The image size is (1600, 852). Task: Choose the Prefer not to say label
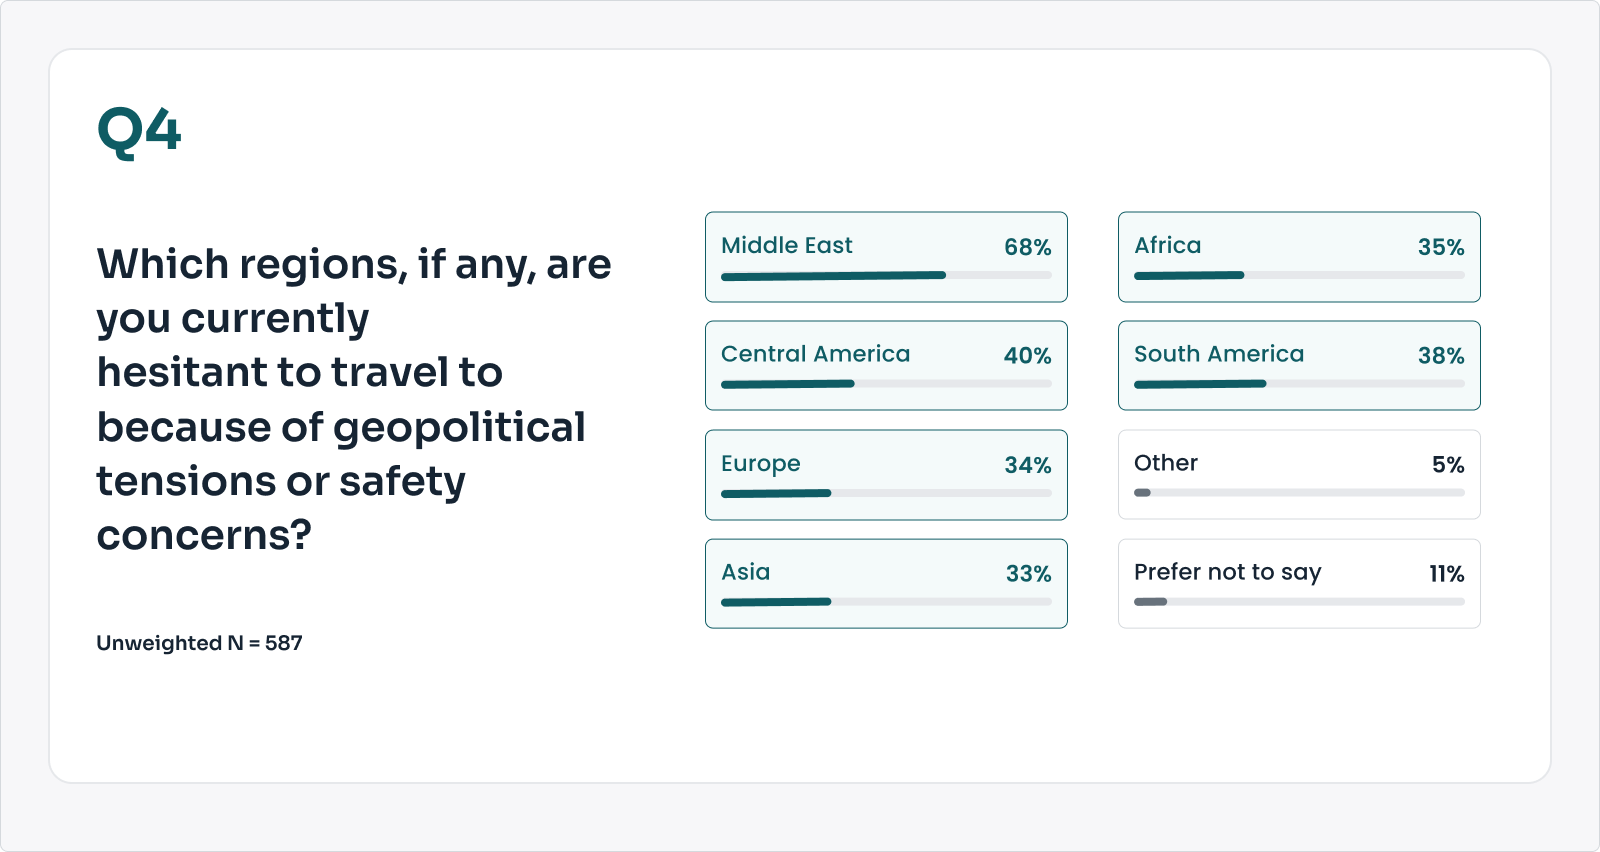click(x=1227, y=572)
